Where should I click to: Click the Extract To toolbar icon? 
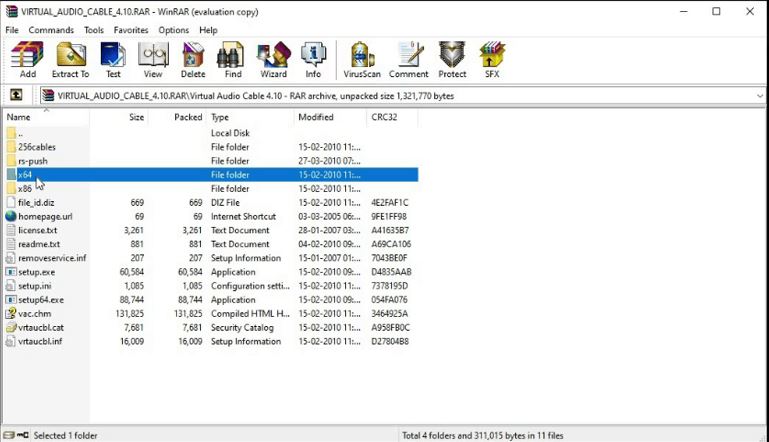[x=71, y=60]
